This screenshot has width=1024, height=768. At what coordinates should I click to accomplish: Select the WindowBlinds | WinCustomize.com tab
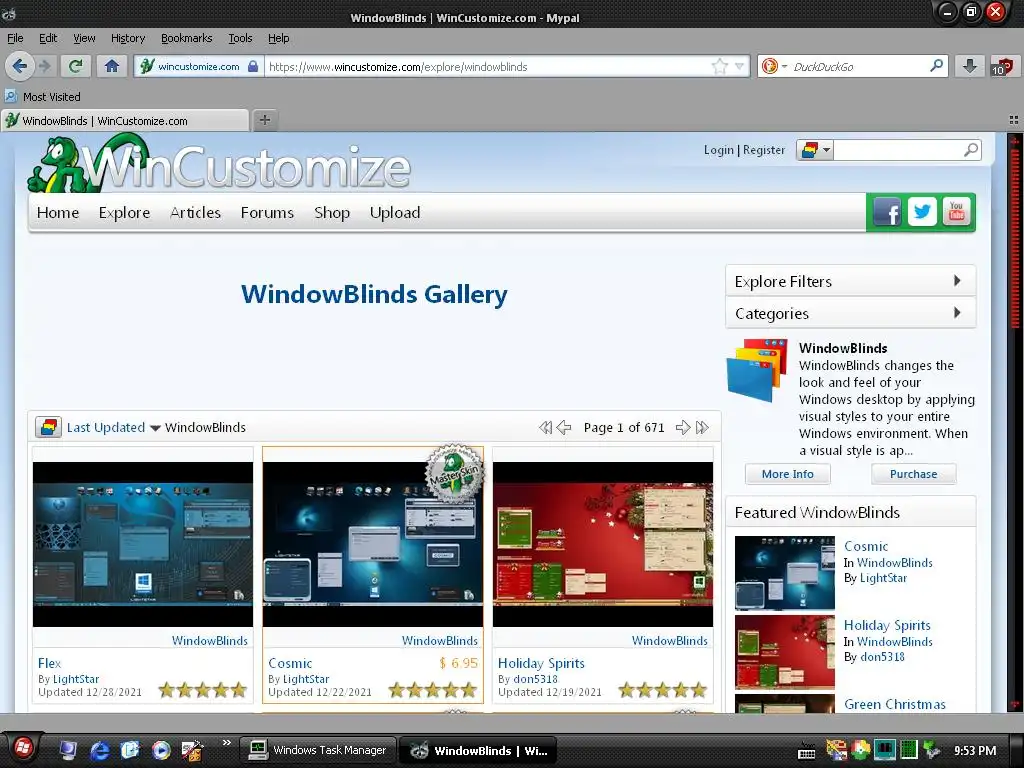pyautogui.click(x=125, y=120)
